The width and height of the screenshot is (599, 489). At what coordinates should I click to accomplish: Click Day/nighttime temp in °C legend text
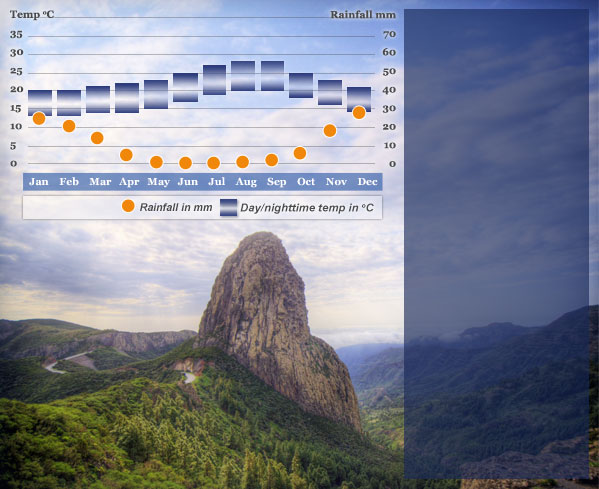point(307,208)
